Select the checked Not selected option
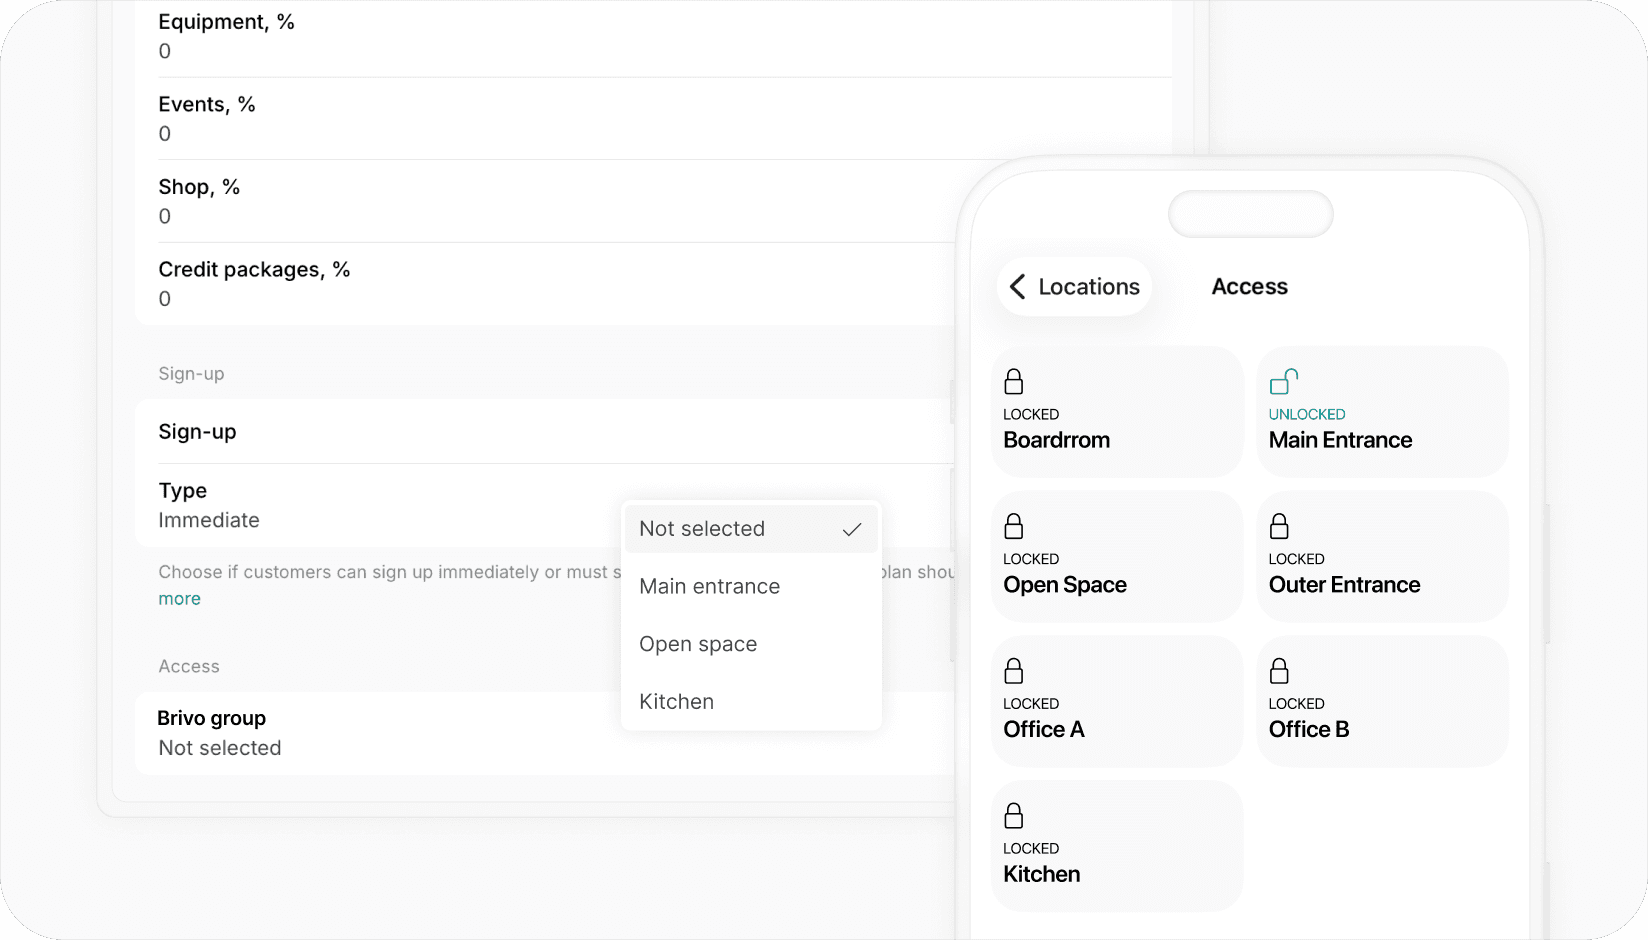This screenshot has width=1648, height=940. coord(750,529)
